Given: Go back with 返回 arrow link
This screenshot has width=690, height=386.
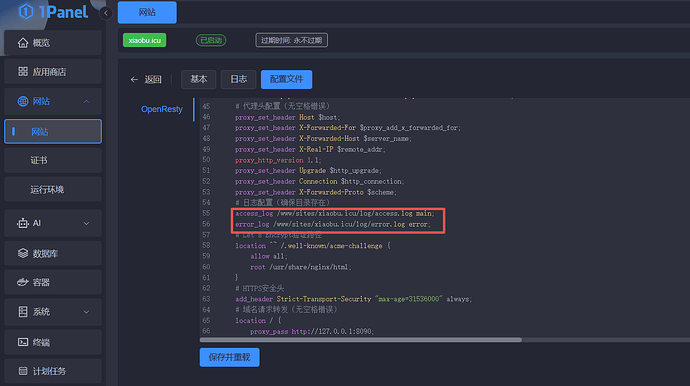Looking at the screenshot, I should point(146,80).
